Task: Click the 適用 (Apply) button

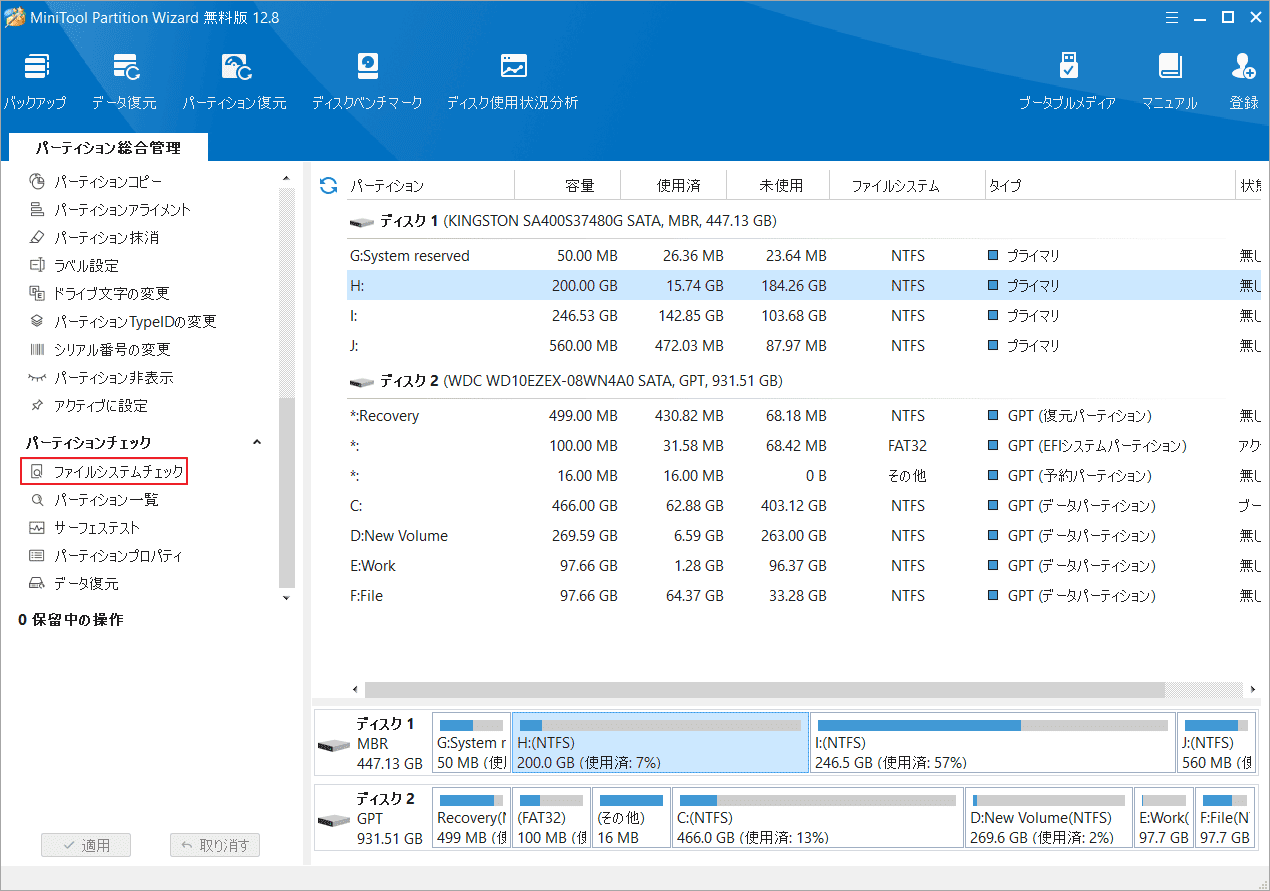Action: [85, 844]
